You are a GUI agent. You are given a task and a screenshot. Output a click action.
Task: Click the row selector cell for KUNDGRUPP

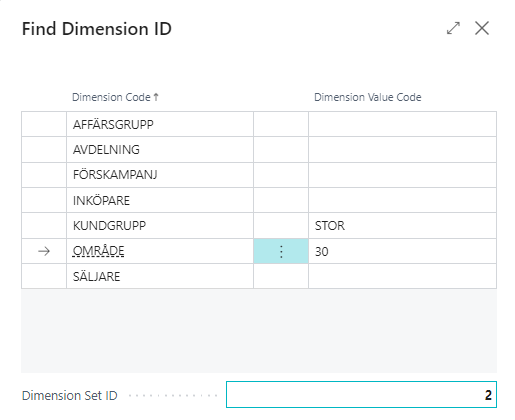click(x=44, y=226)
